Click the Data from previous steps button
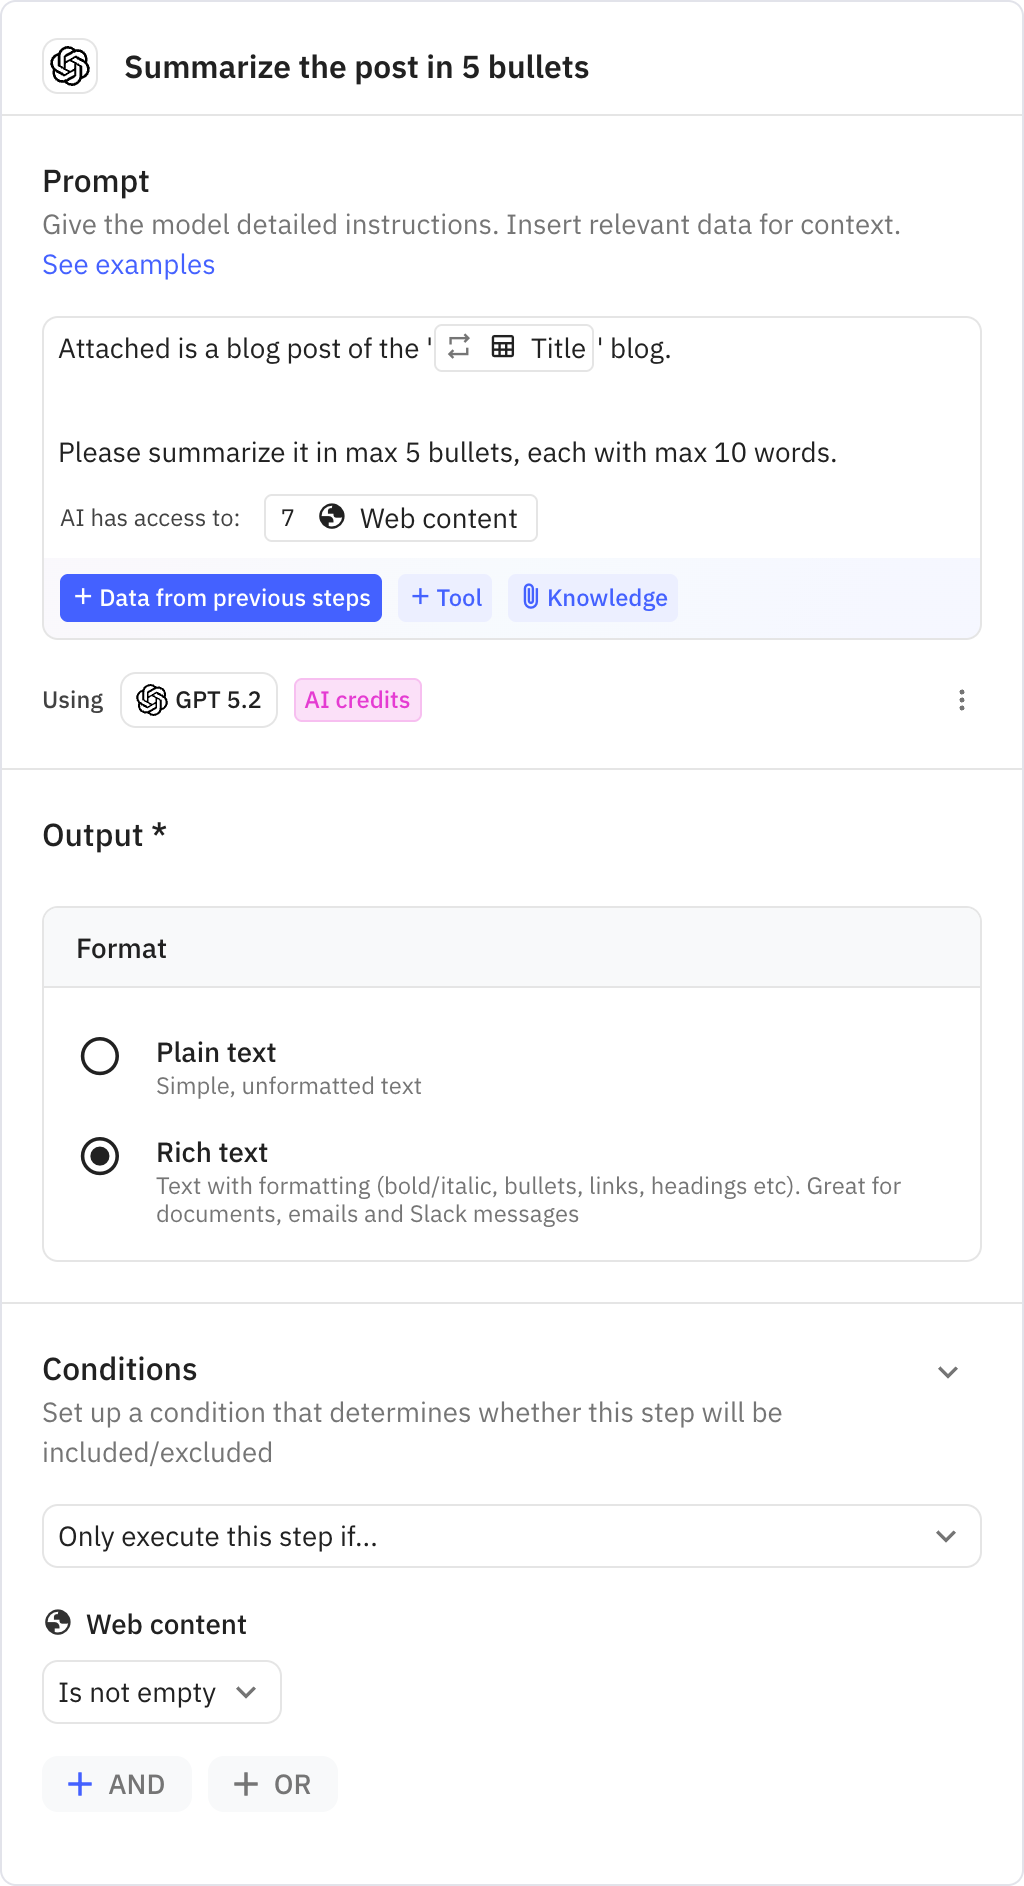The width and height of the screenshot is (1024, 1886). tap(220, 597)
